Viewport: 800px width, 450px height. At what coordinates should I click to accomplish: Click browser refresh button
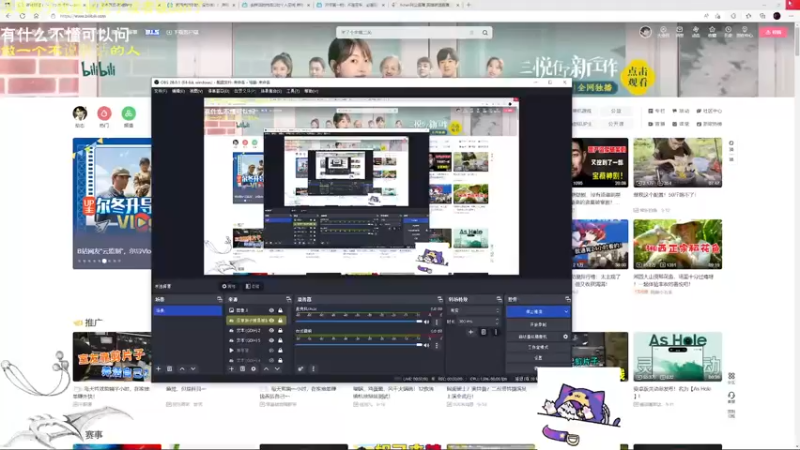click(22, 16)
